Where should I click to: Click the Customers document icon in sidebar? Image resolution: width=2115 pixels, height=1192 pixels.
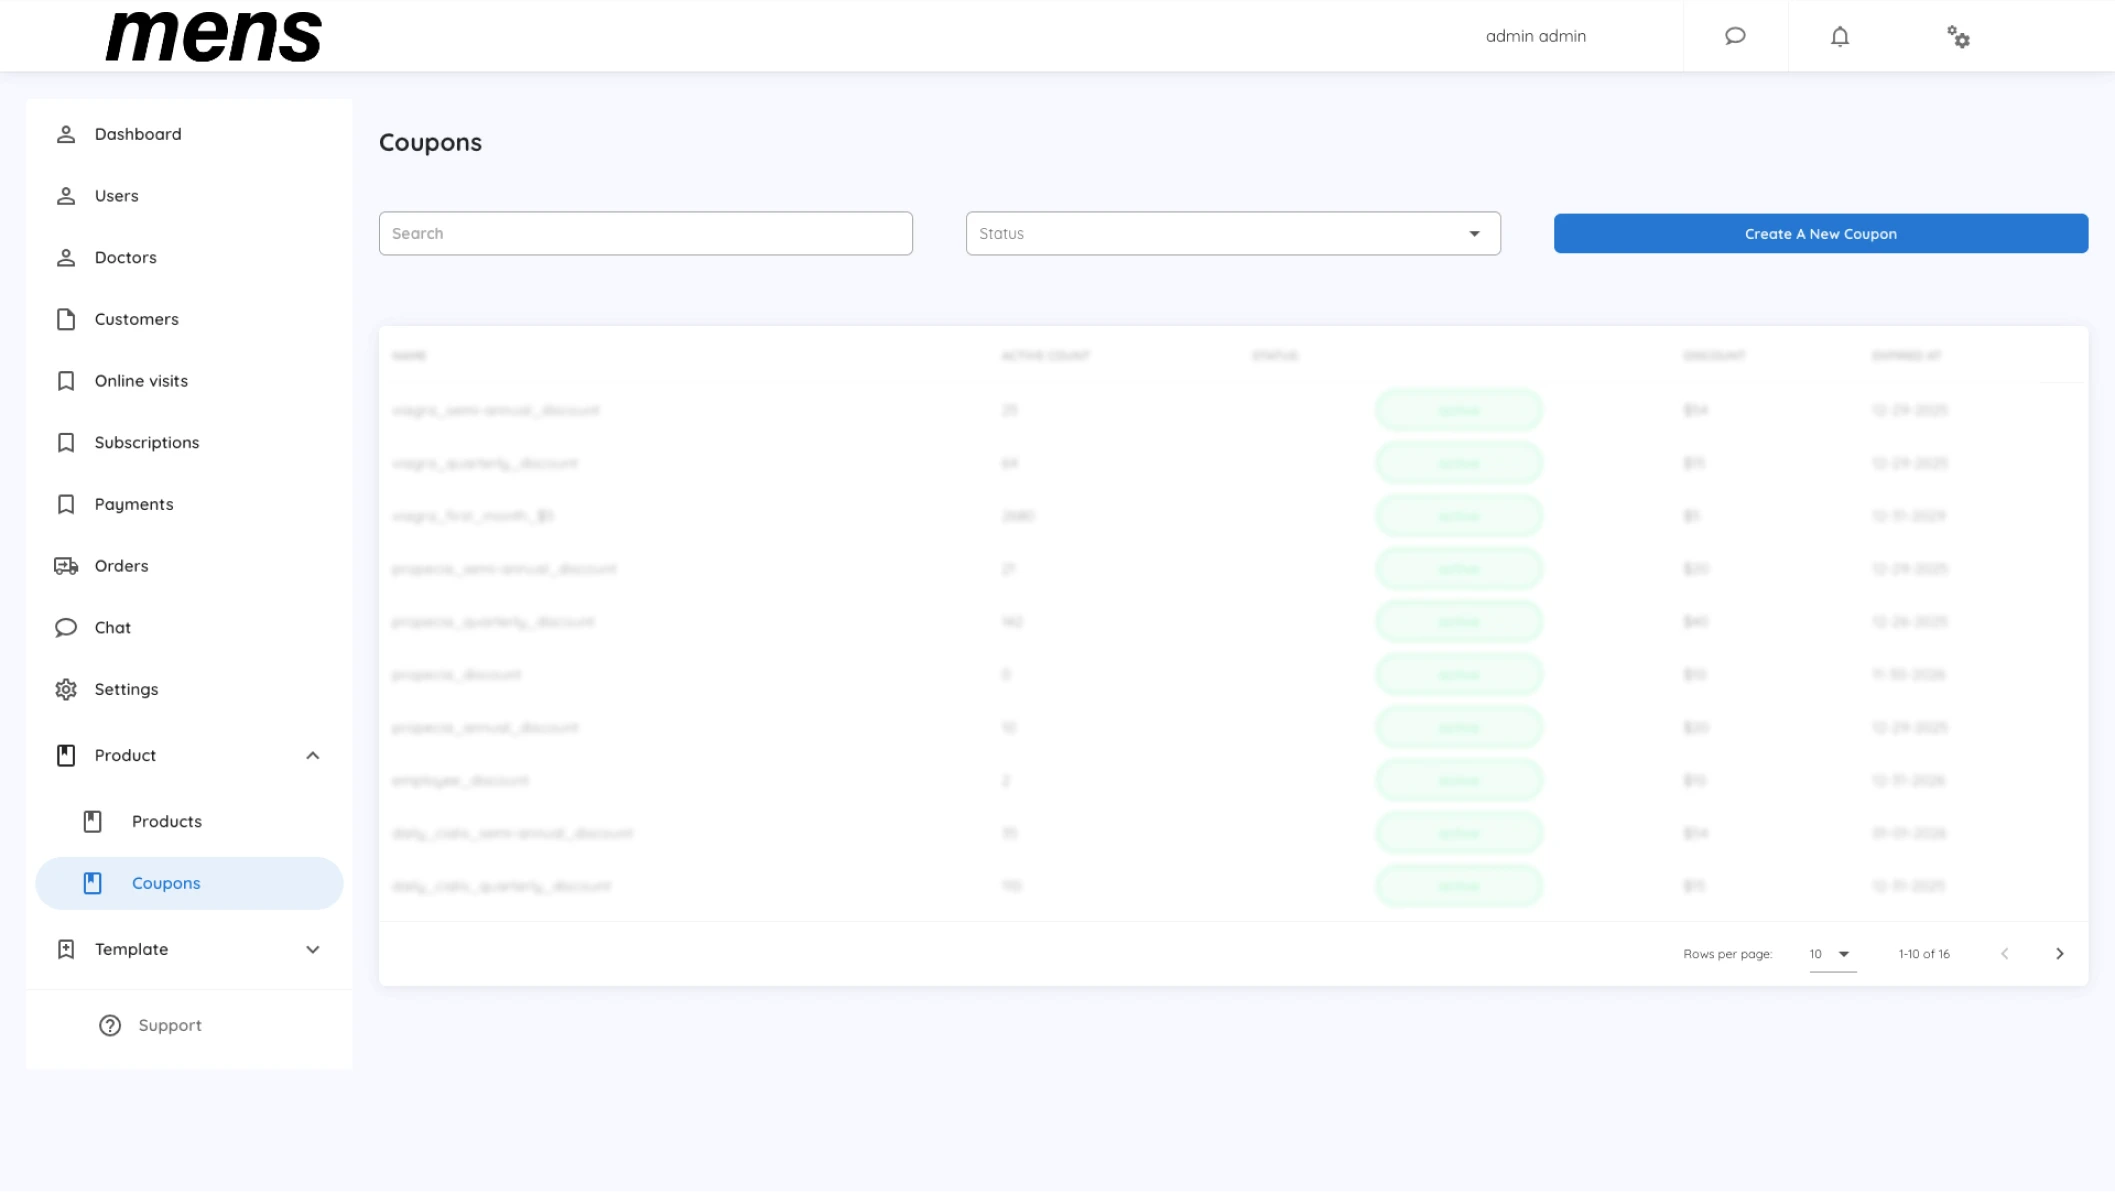coord(66,319)
